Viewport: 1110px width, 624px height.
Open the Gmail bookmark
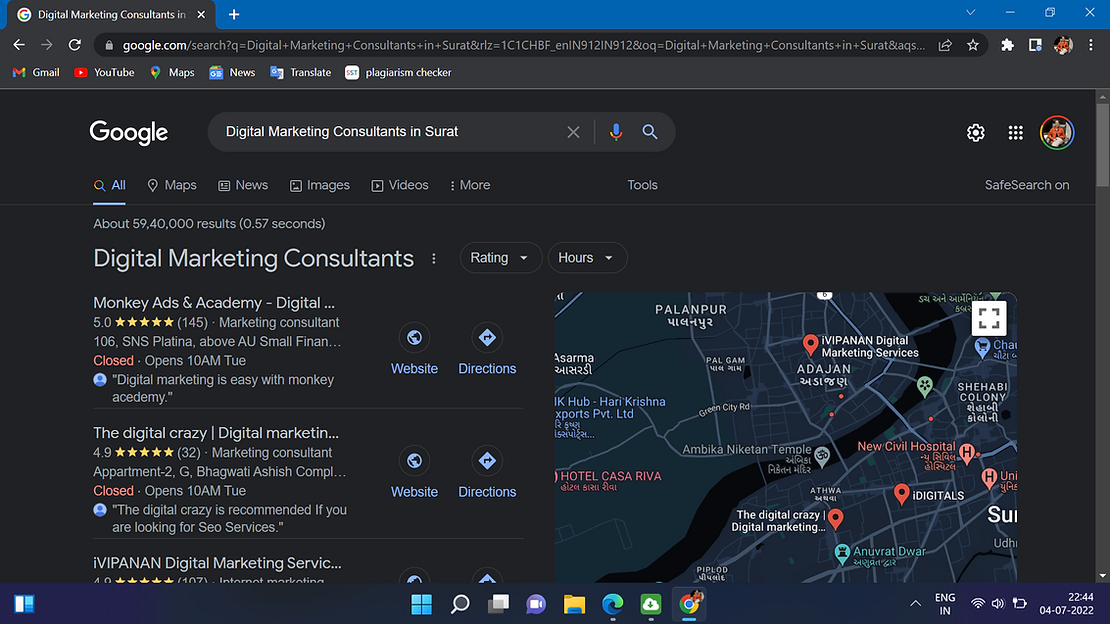[x=36, y=72]
